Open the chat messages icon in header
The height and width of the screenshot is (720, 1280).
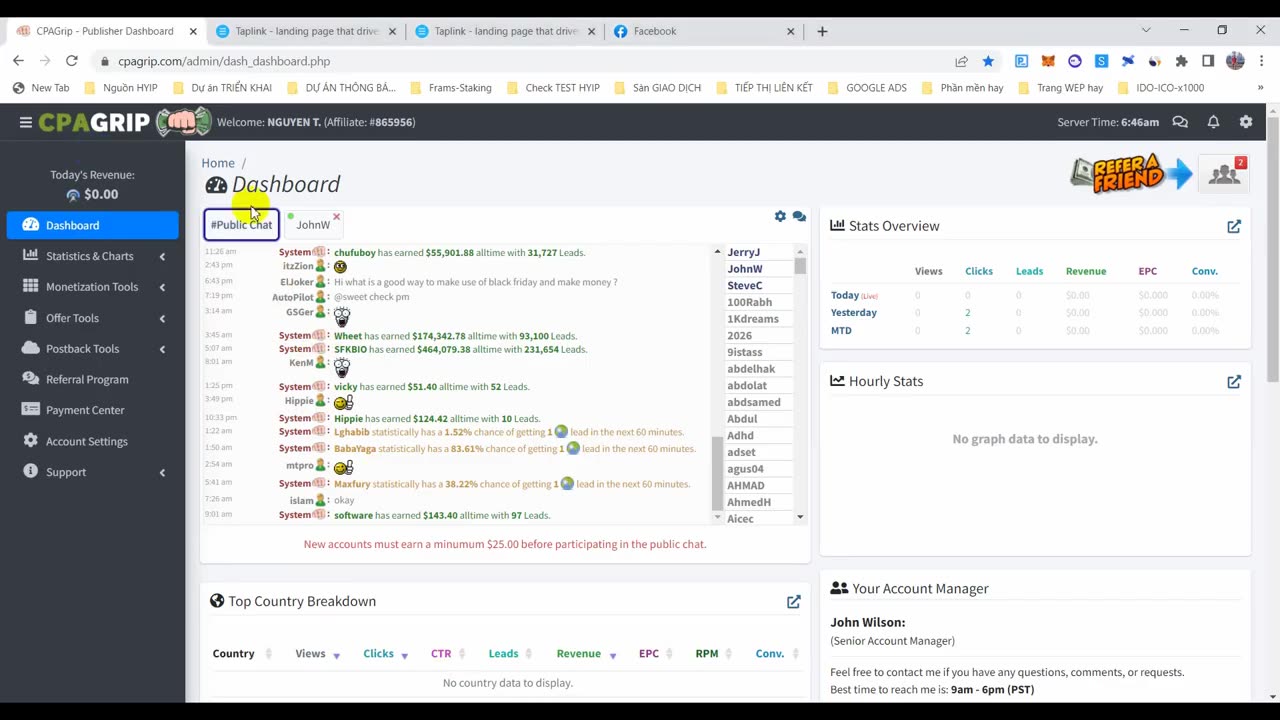pos(1180,122)
